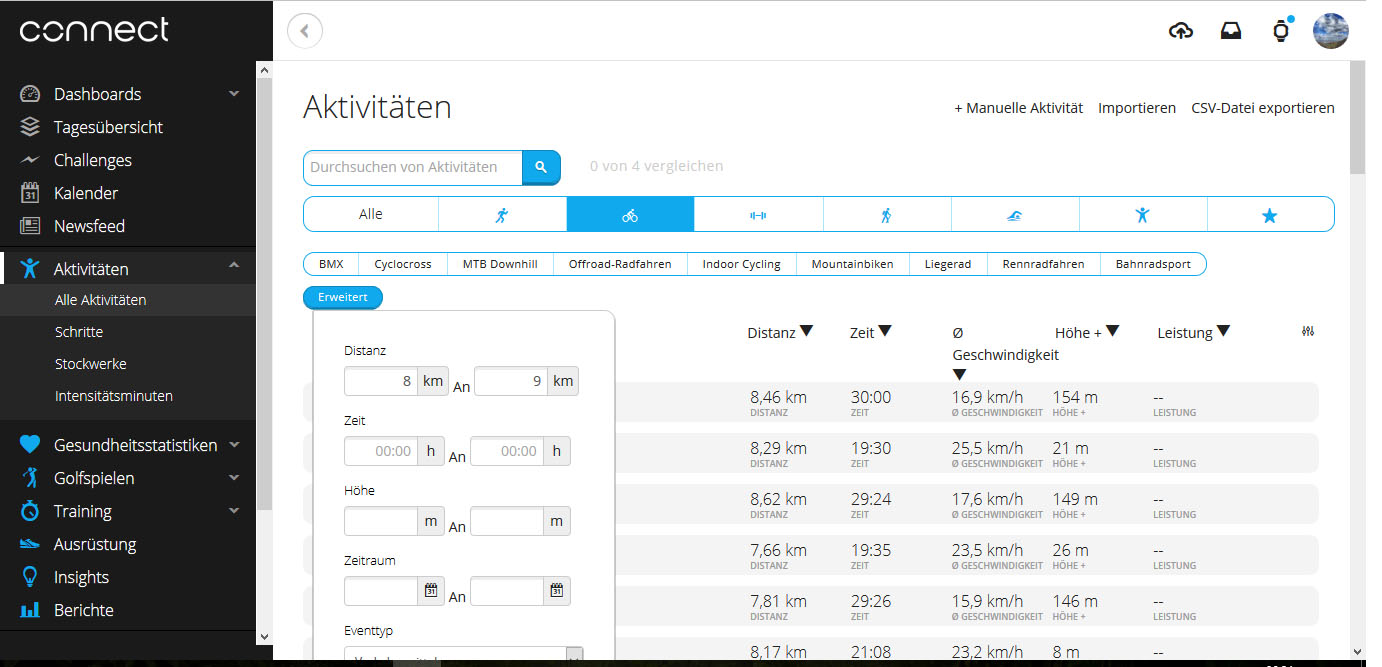Expand the Dashboards sidebar menu
Image resolution: width=1382 pixels, height=667 pixels.
[x=234, y=94]
